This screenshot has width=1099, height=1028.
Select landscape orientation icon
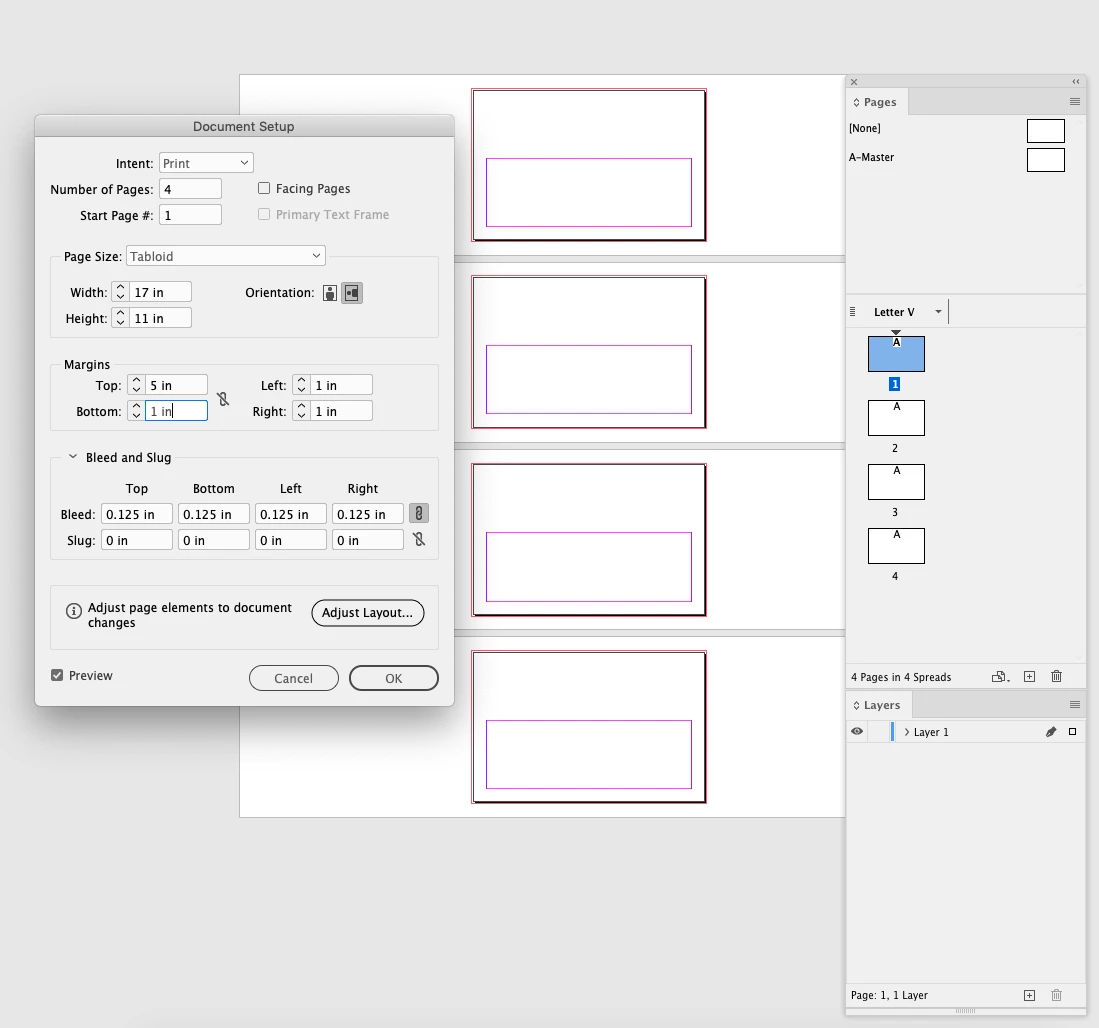pos(352,293)
